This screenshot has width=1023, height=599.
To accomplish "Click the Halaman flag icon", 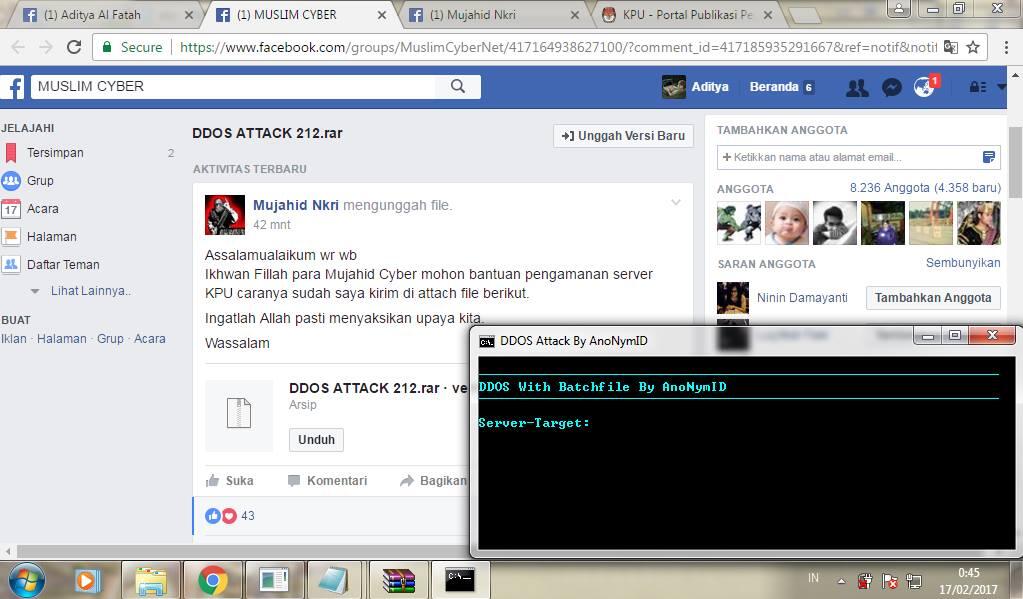I will (x=11, y=237).
